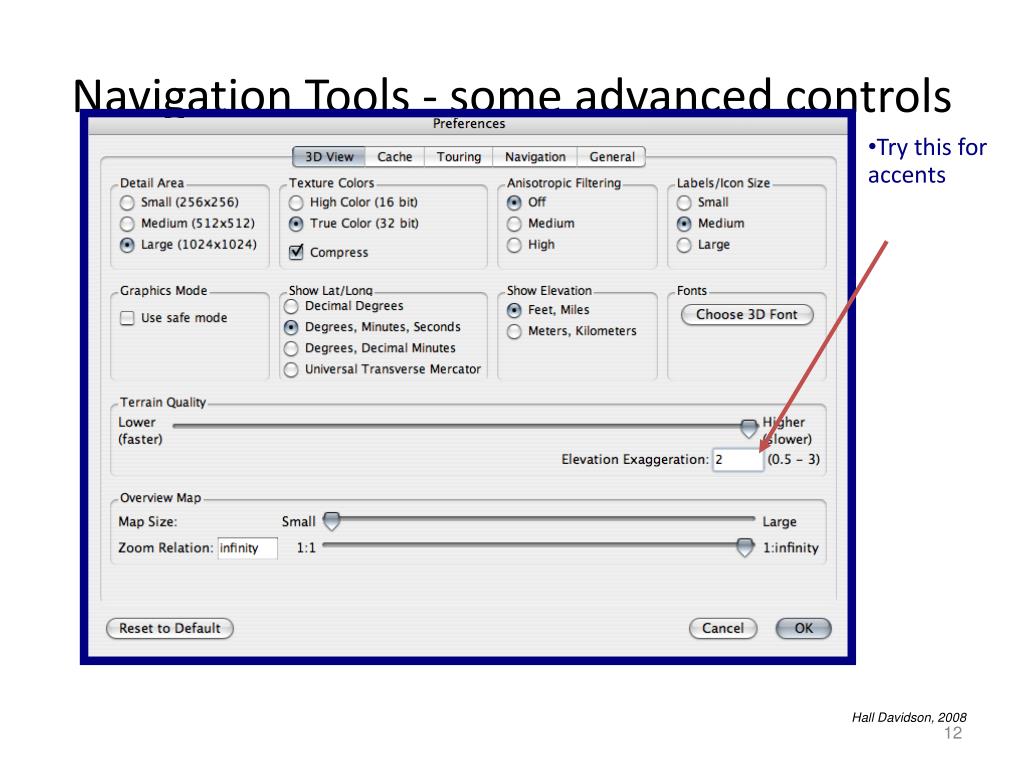Click the 'Large' map size label

[x=779, y=522]
